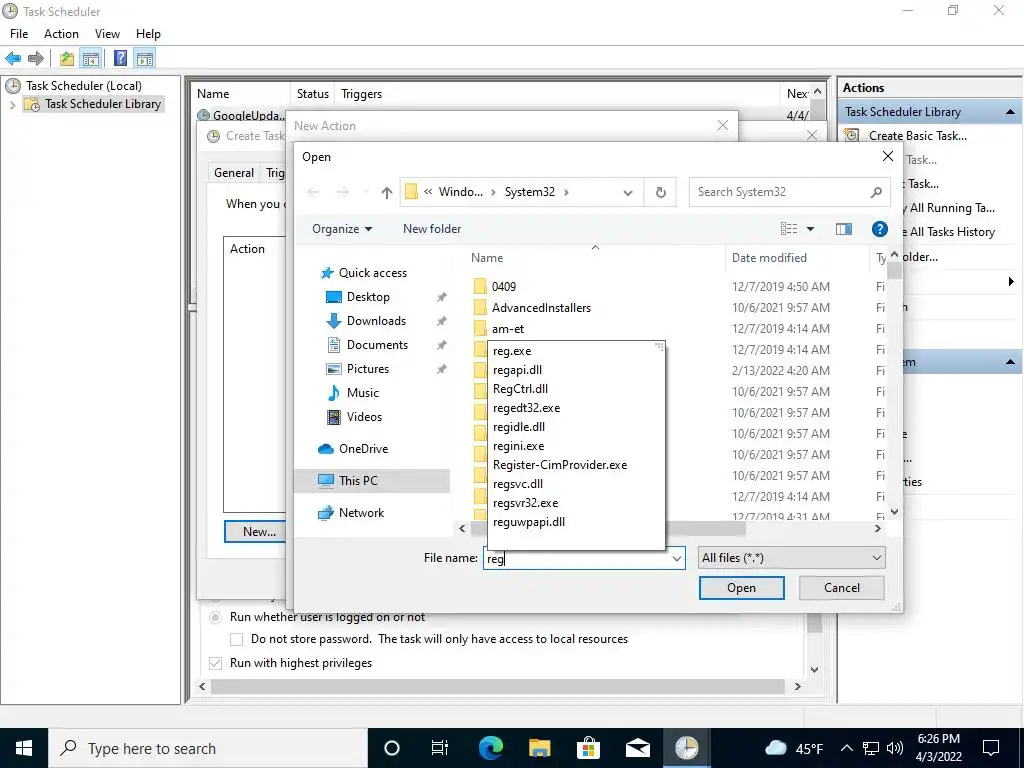Select the AdvancedInstallers folder
The image size is (1024, 768).
tap(541, 308)
